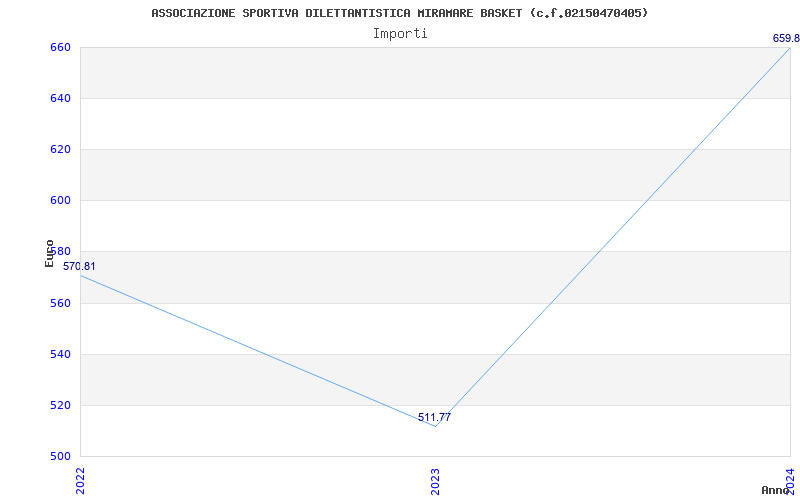Click the 560 y-axis tick label
Screen dimensions: 800x500
coord(60,304)
